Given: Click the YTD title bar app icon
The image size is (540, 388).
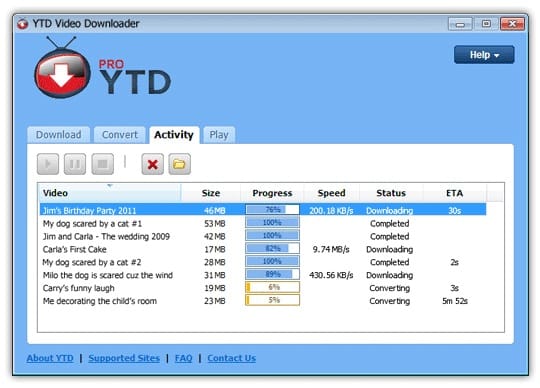Looking at the screenshot, I should click(23, 24).
